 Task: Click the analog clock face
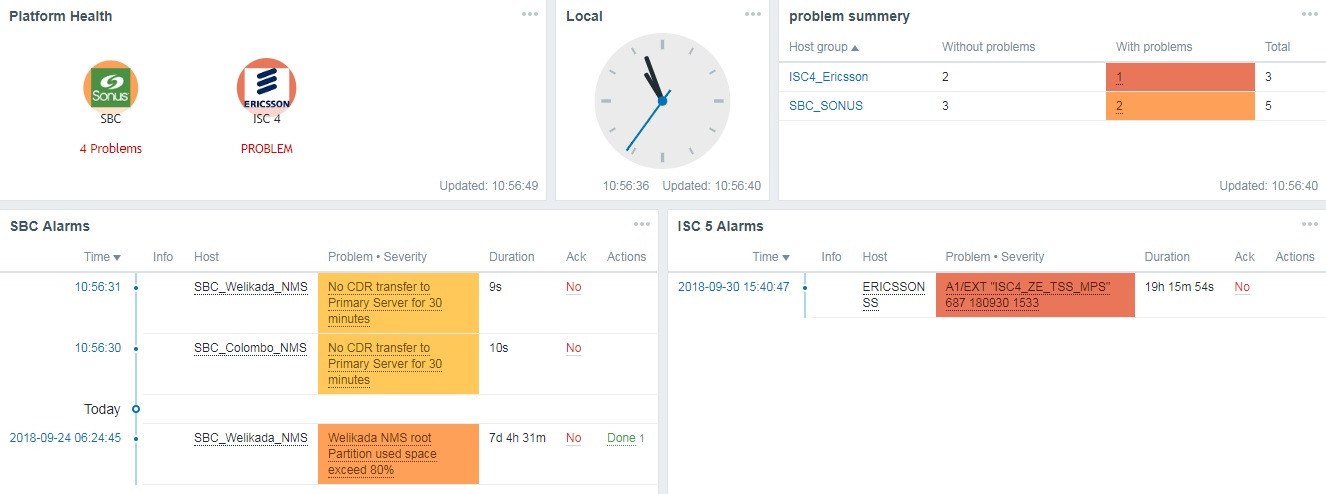pyautogui.click(x=661, y=101)
